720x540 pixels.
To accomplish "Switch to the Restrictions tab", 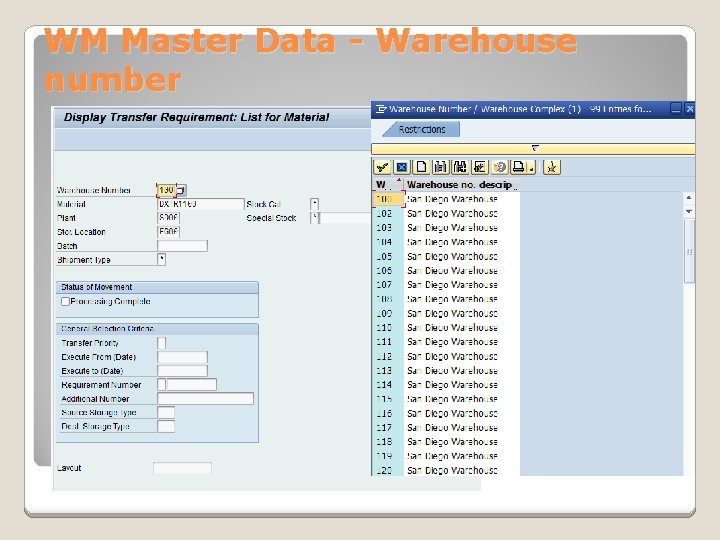I will point(422,129).
